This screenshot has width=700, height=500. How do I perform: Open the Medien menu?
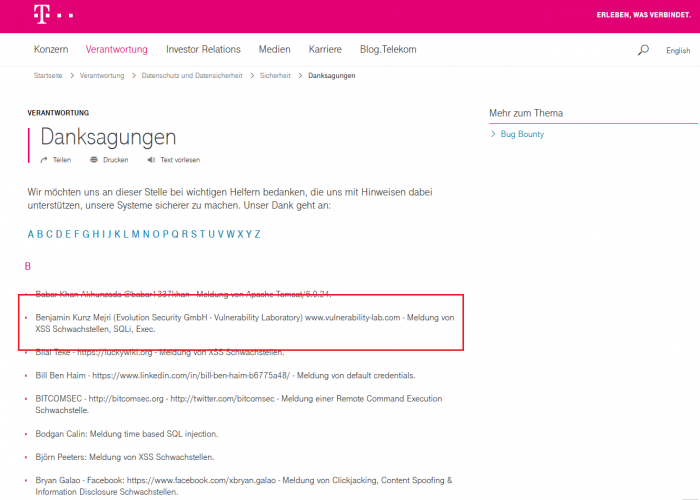275,50
